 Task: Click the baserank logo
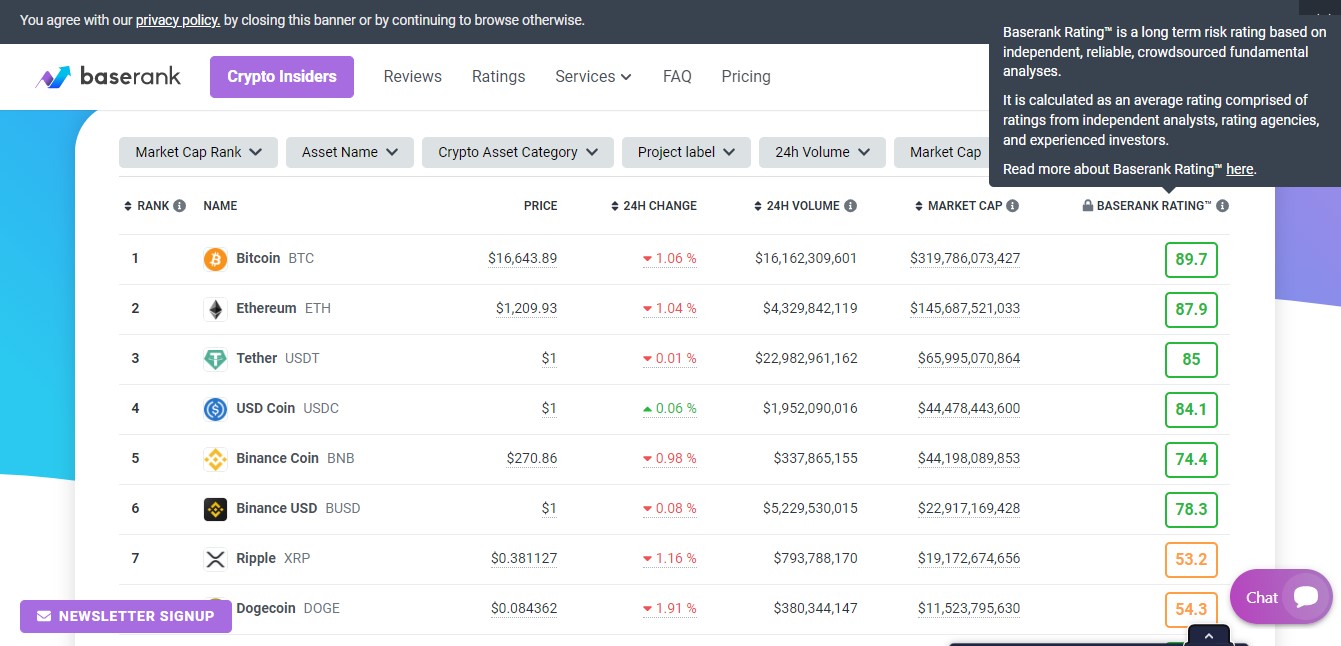click(x=108, y=77)
